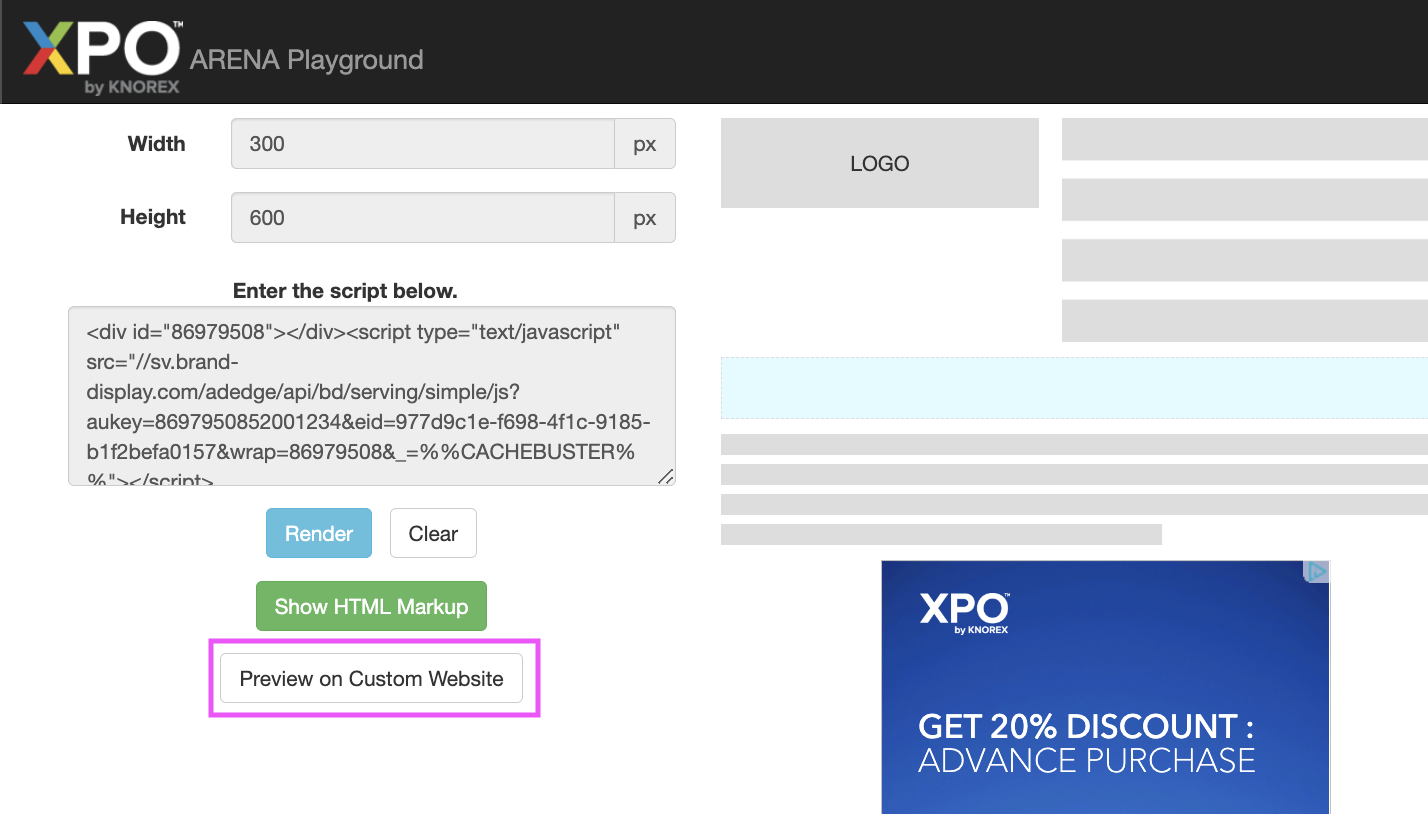The height and width of the screenshot is (814, 1428).
Task: Click the light blue banner placeholder
Action: point(1073,387)
